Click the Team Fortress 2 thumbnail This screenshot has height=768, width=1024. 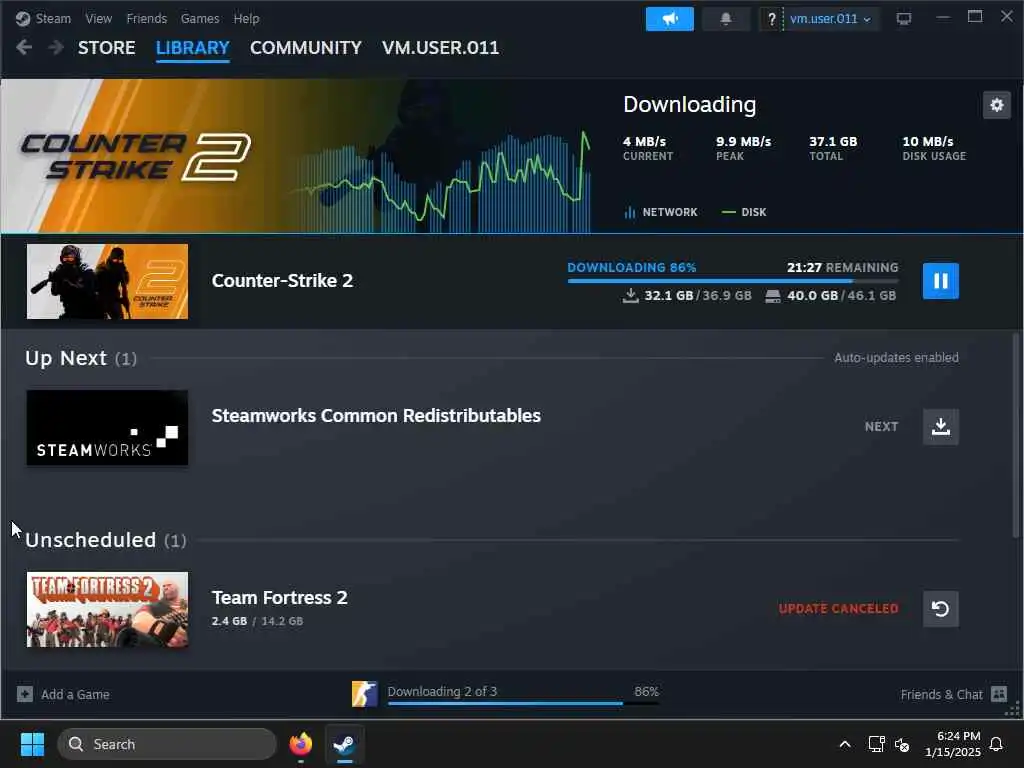[107, 609]
